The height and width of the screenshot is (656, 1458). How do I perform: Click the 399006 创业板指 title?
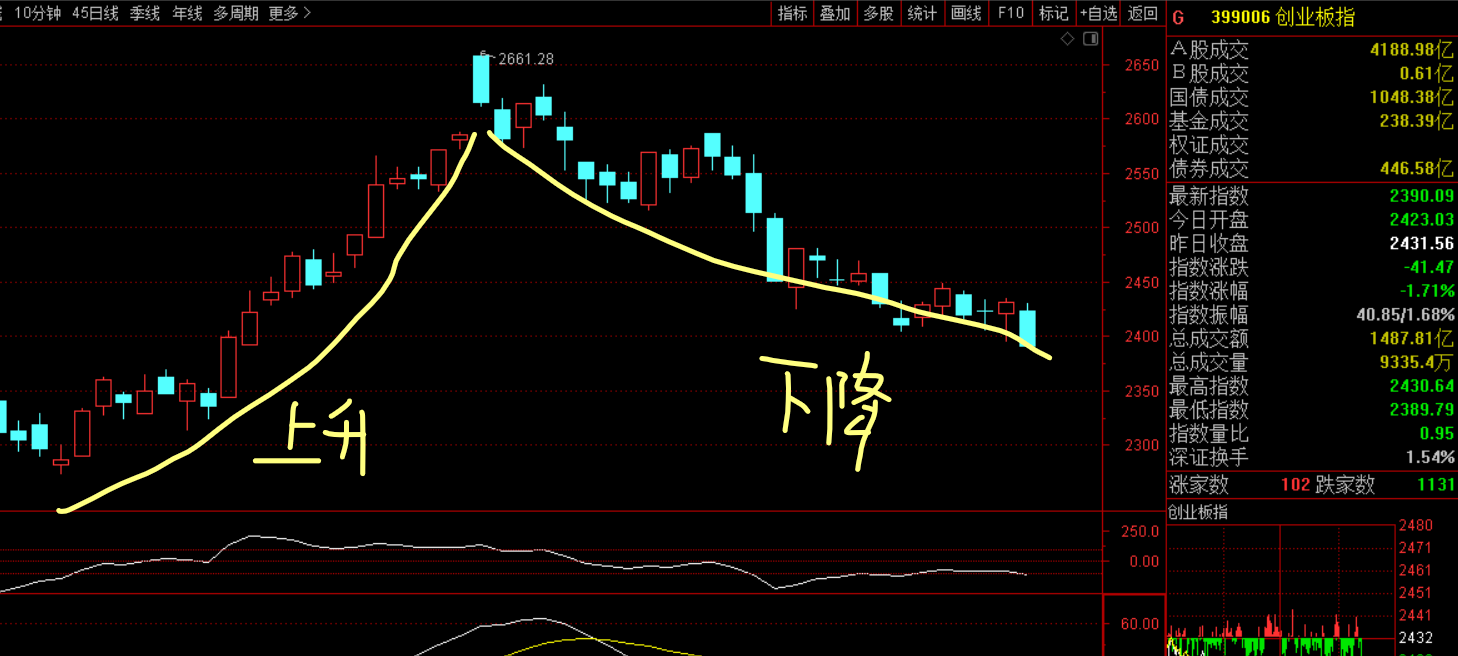1283,17
